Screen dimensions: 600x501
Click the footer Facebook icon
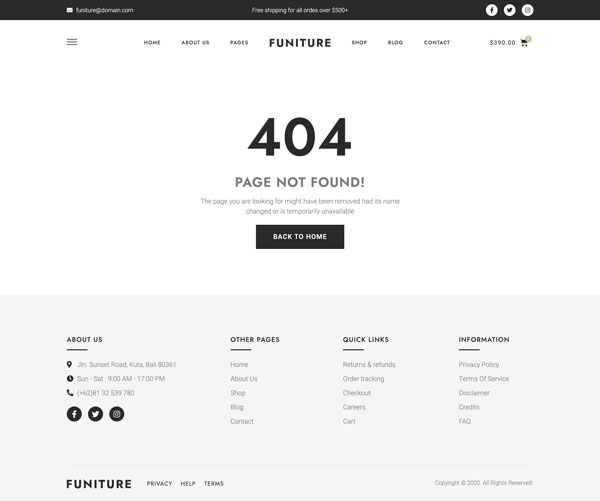point(74,414)
